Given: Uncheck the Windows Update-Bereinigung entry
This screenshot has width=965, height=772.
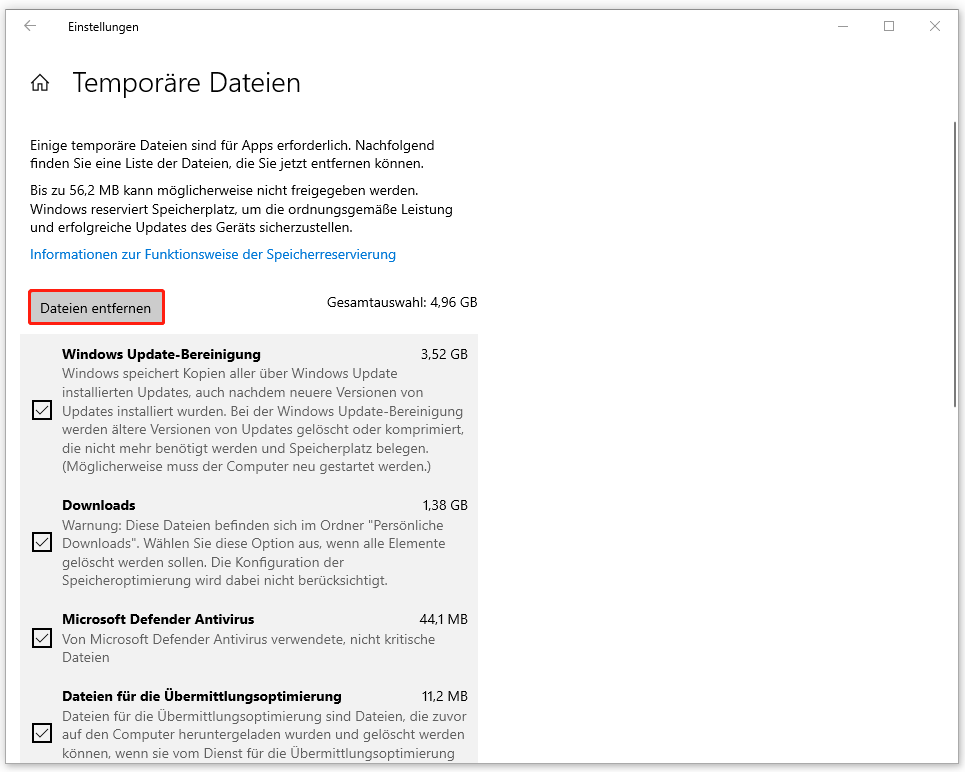Looking at the screenshot, I should coord(41,410).
